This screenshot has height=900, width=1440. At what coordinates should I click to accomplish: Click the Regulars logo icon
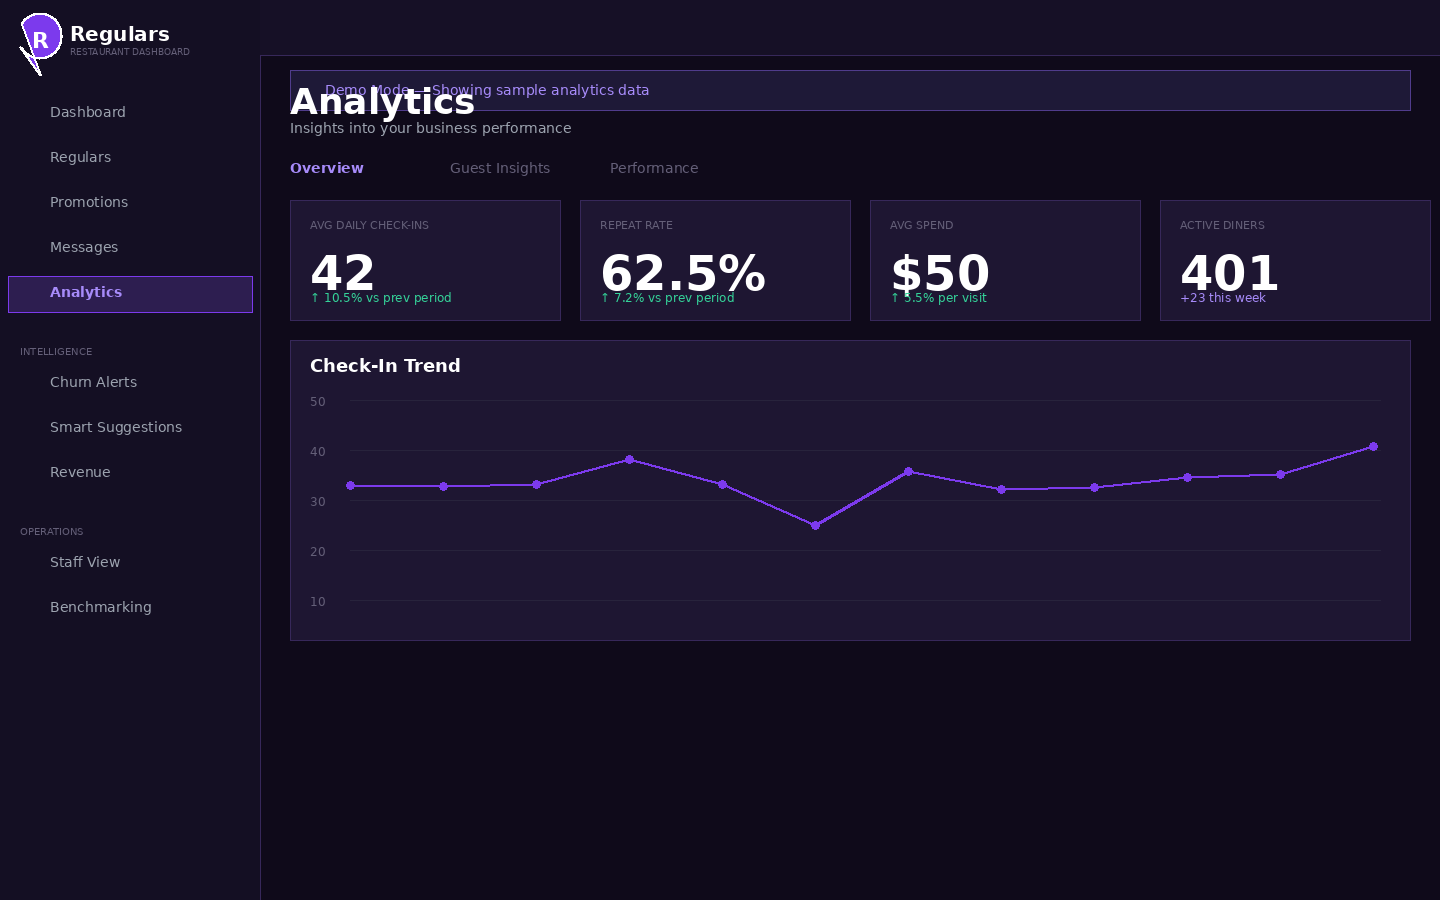coord(40,38)
